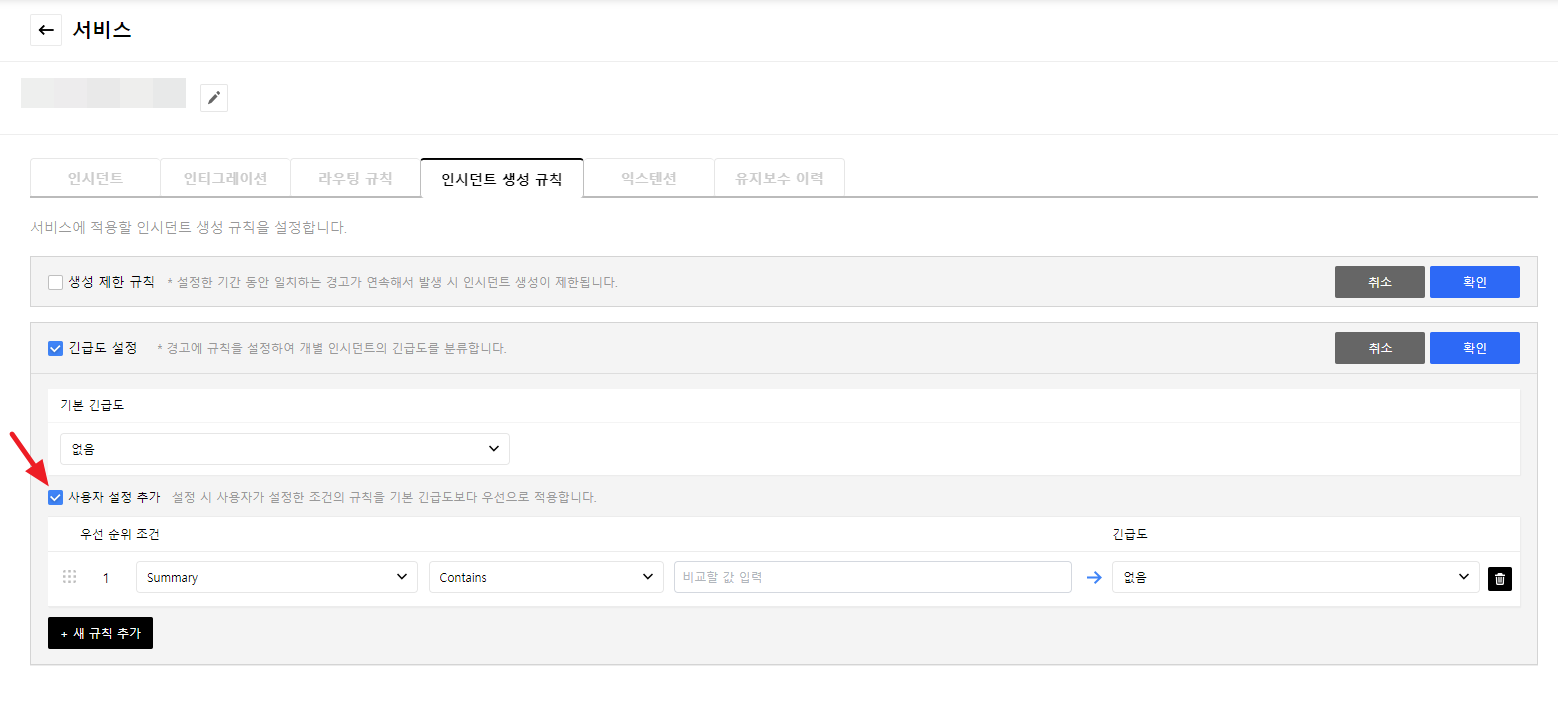Viewport: 1558px width, 707px height.
Task: Click 취소 in the 생성 제한 규칙 row
Action: pyautogui.click(x=1379, y=282)
